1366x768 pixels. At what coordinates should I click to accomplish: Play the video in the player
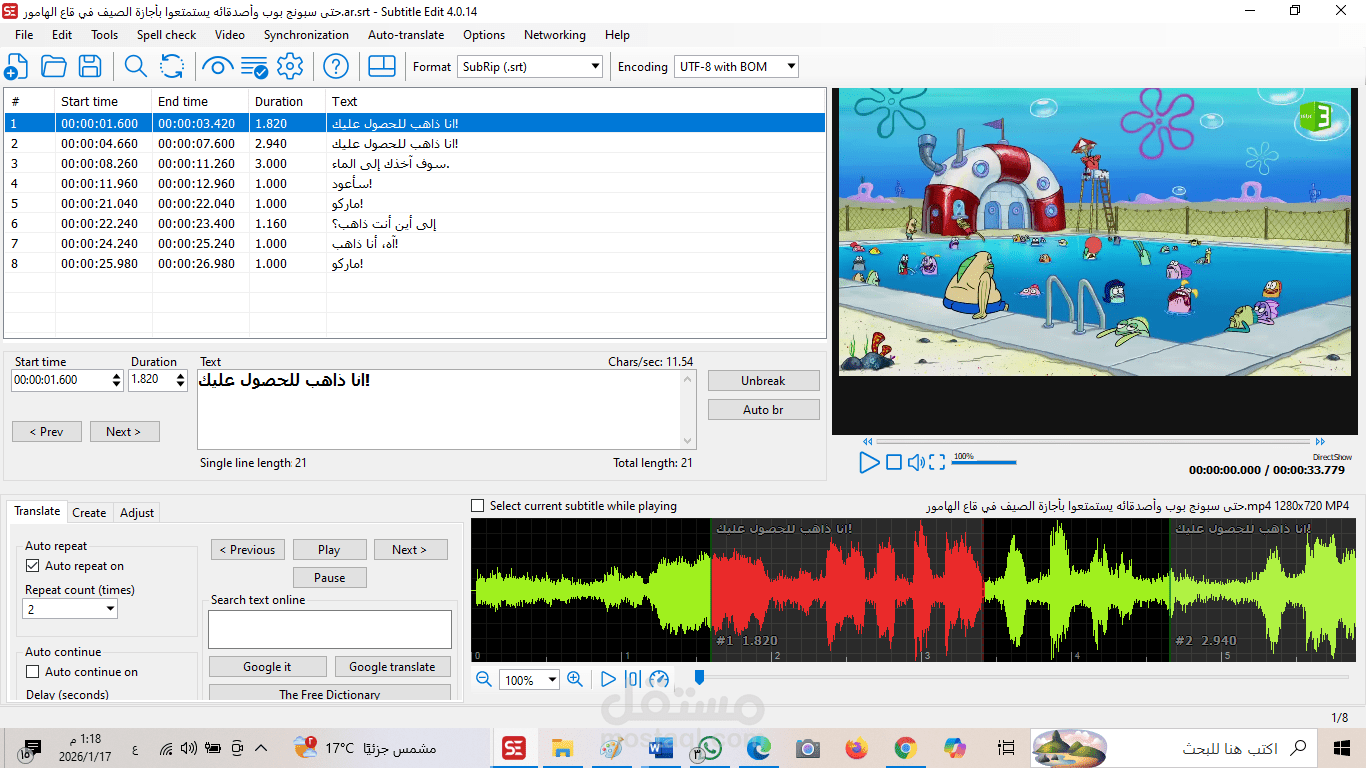pos(869,462)
